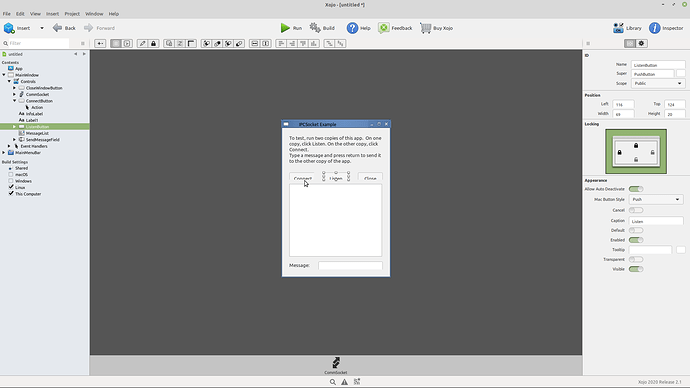Click the search magnifier in the bottom bar
Screen dimensions: 690x388
point(333,382)
